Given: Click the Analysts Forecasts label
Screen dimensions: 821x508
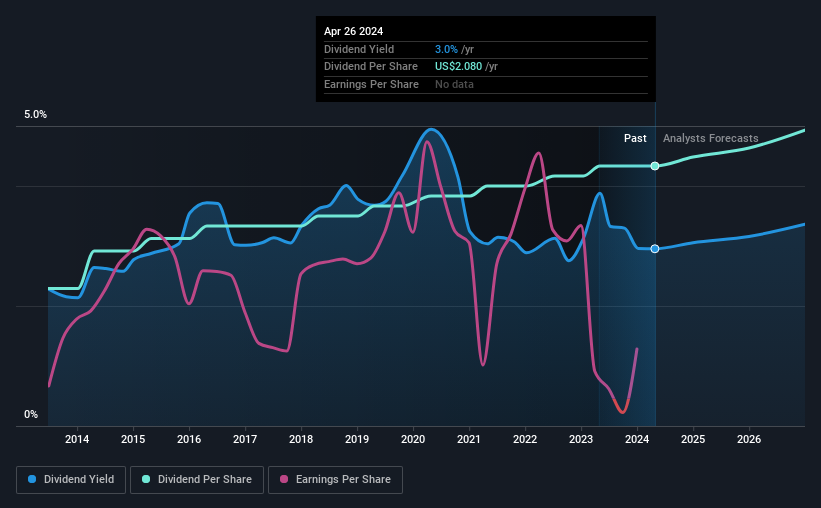Looking at the screenshot, I should click(x=711, y=138).
